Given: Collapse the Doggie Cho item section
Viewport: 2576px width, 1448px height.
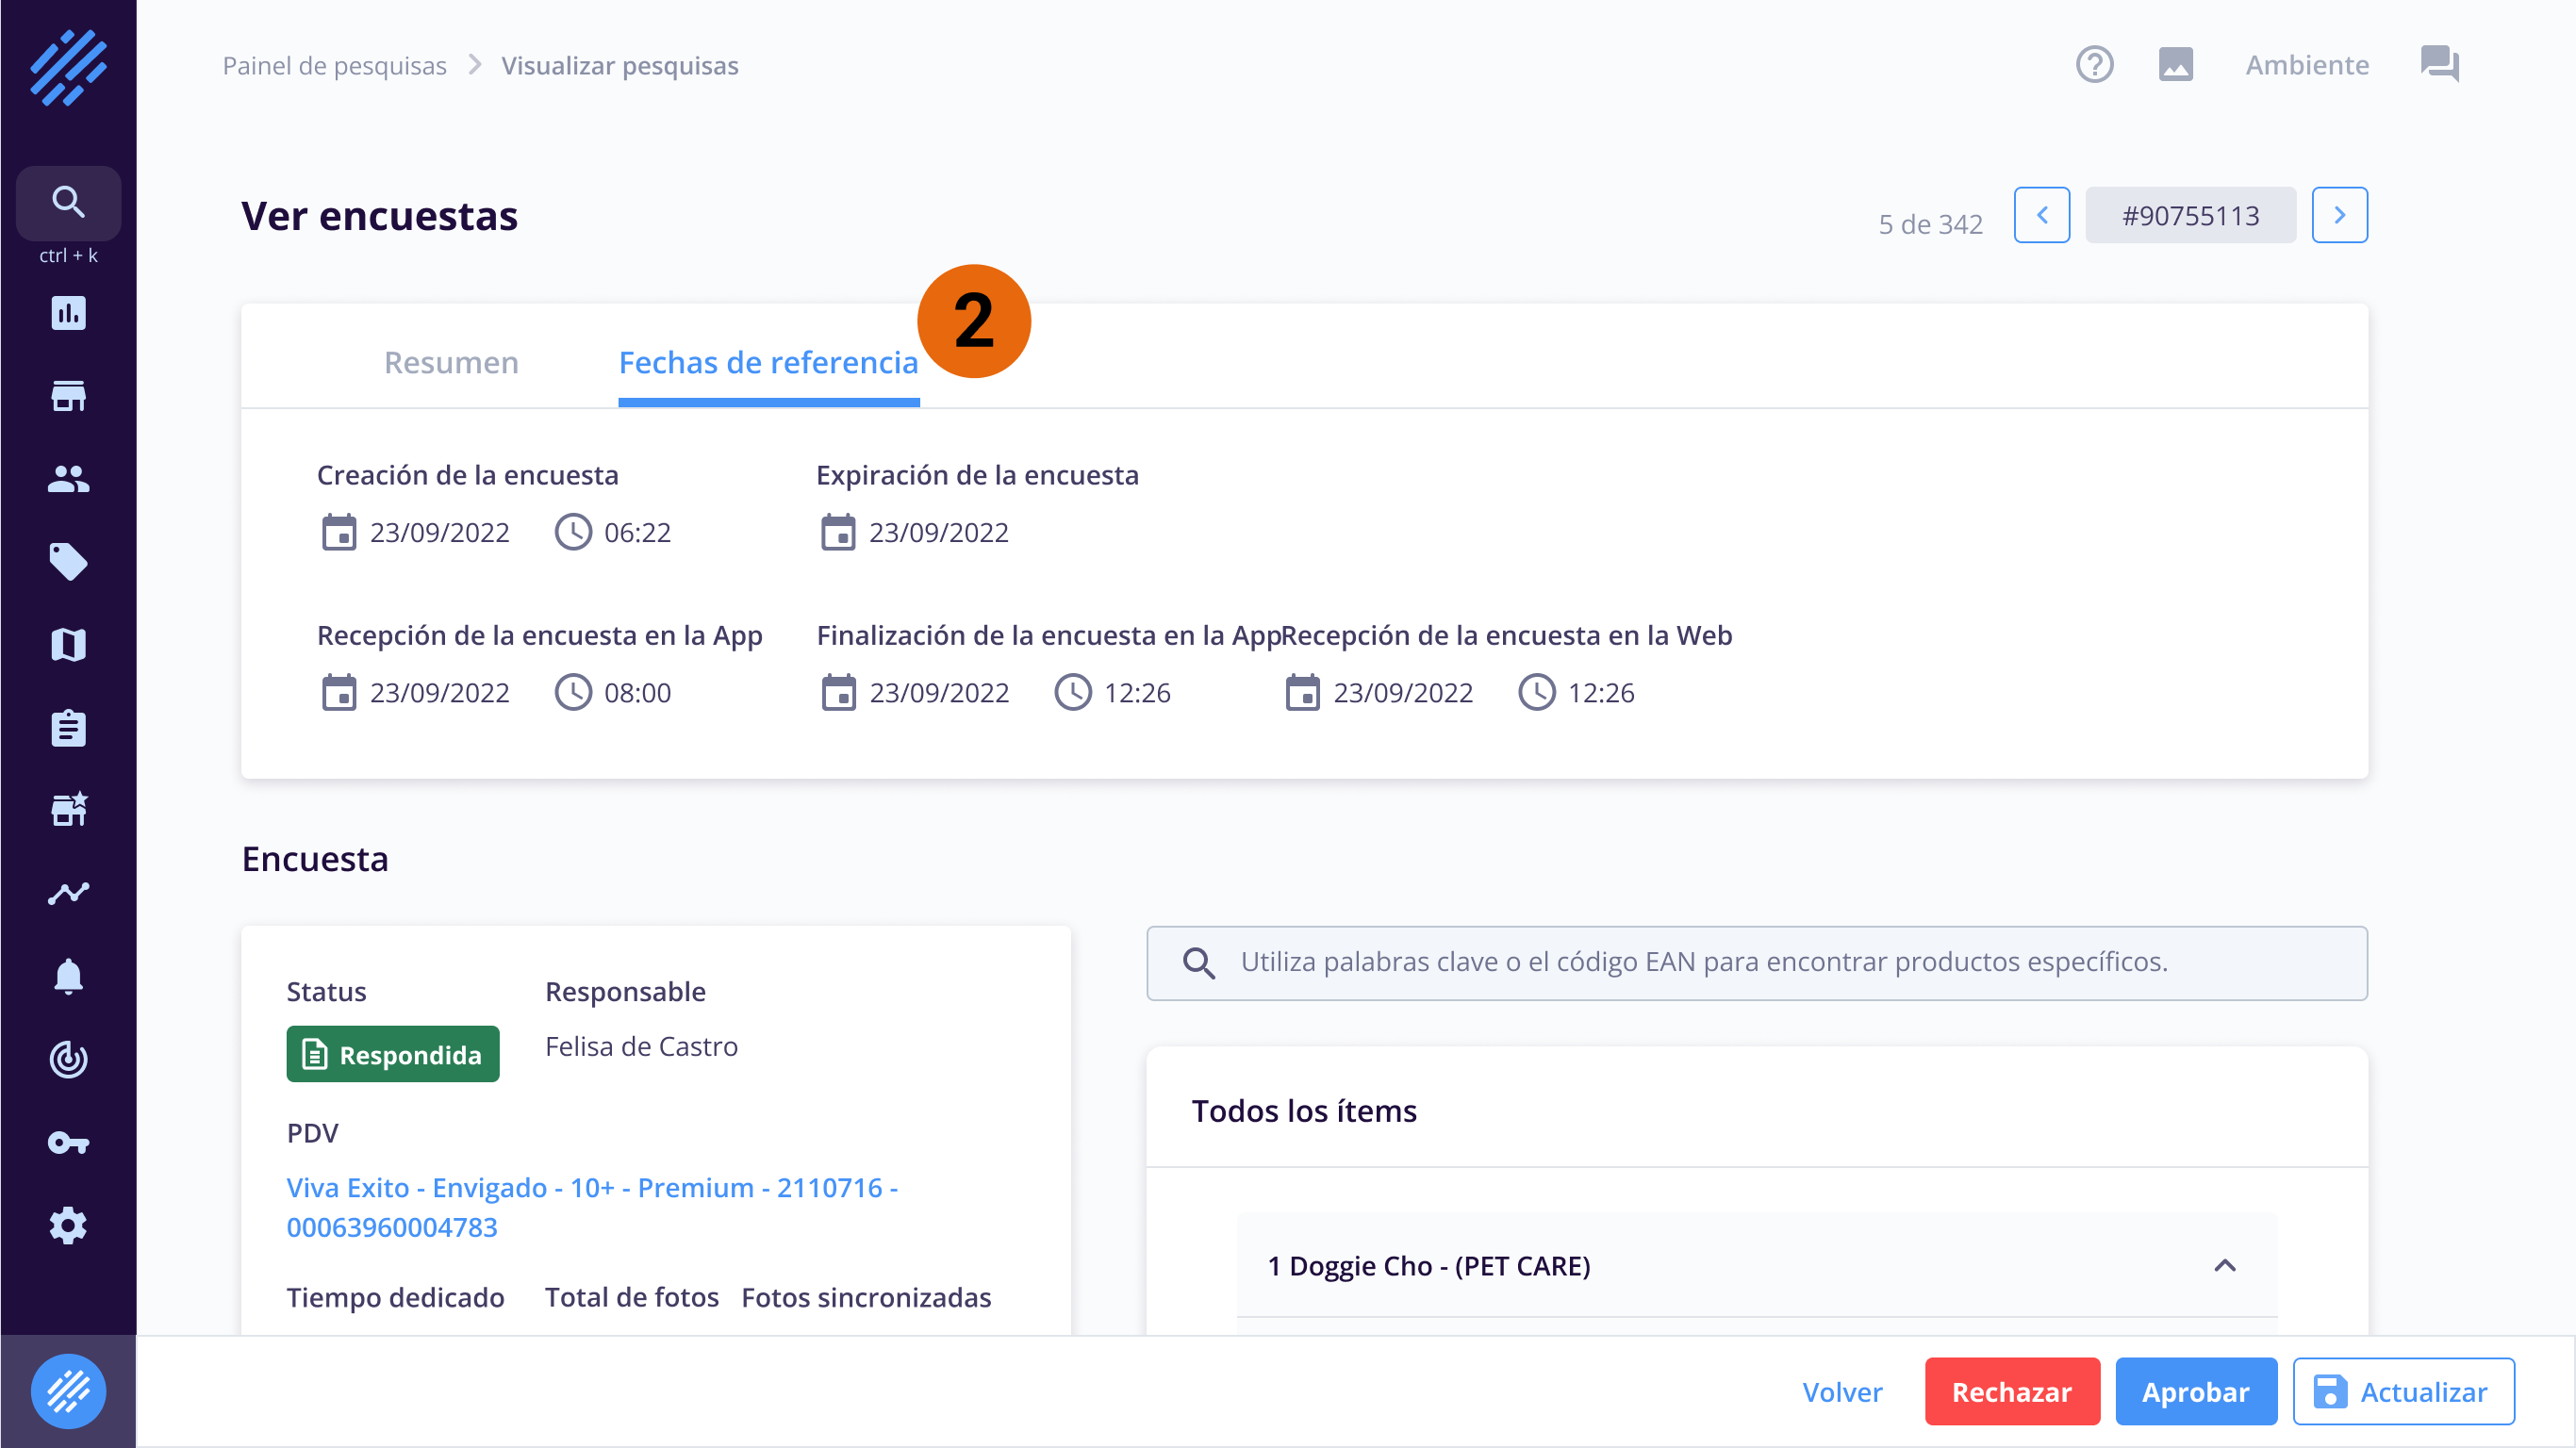Looking at the screenshot, I should [x=2224, y=1266].
